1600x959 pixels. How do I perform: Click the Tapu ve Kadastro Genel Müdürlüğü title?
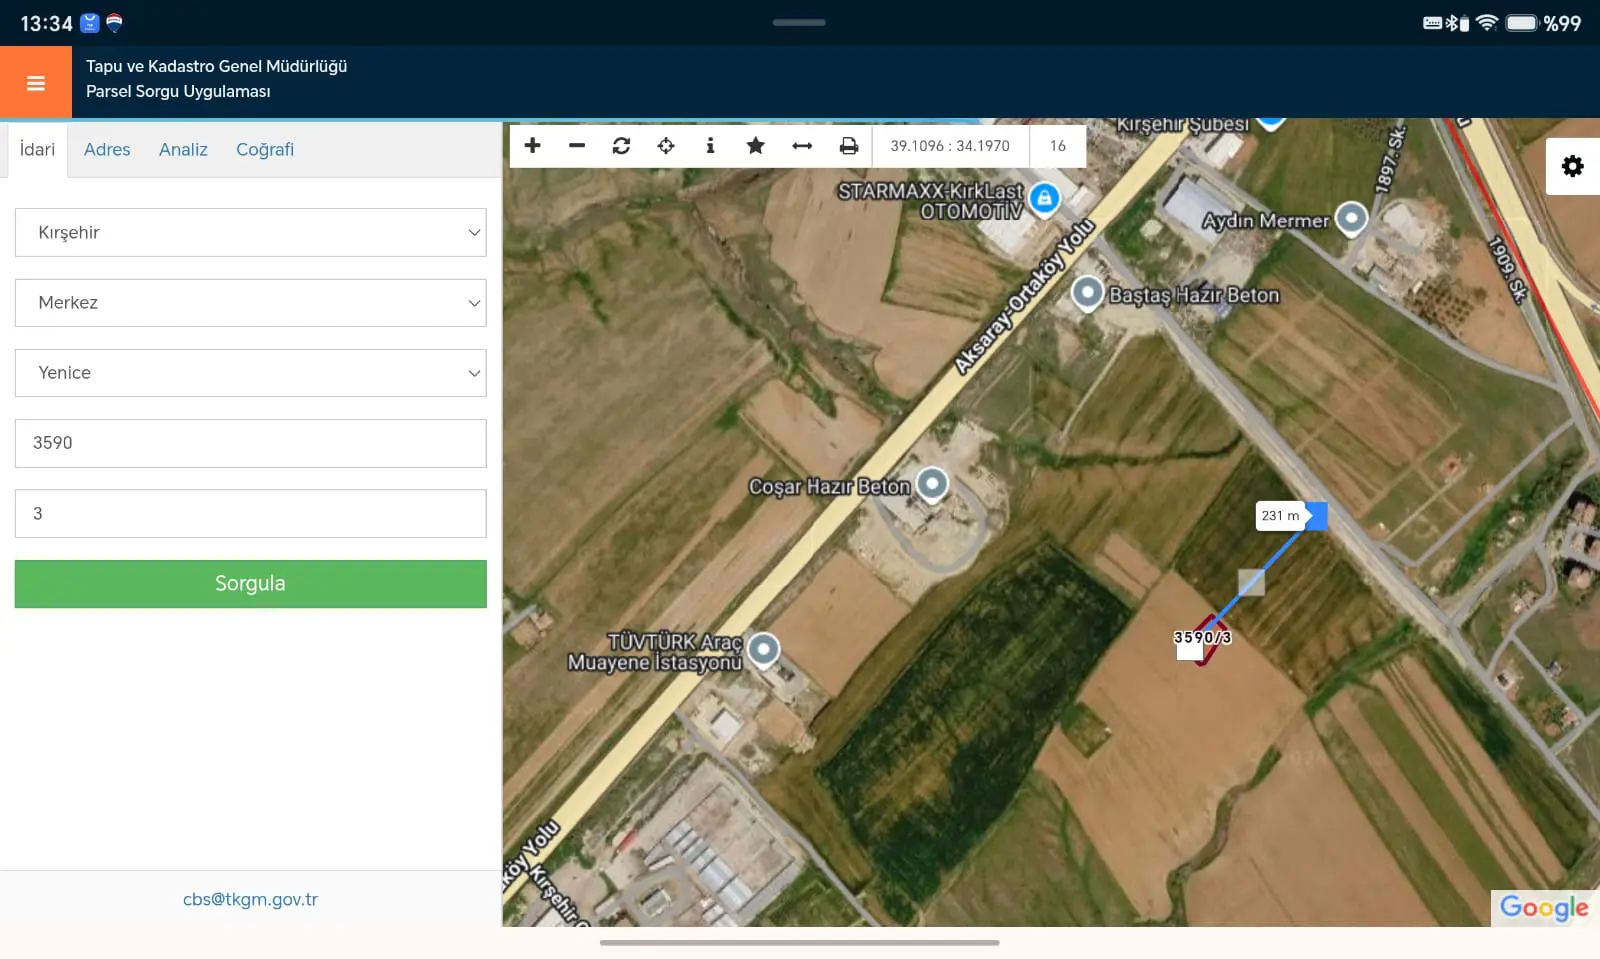216,66
